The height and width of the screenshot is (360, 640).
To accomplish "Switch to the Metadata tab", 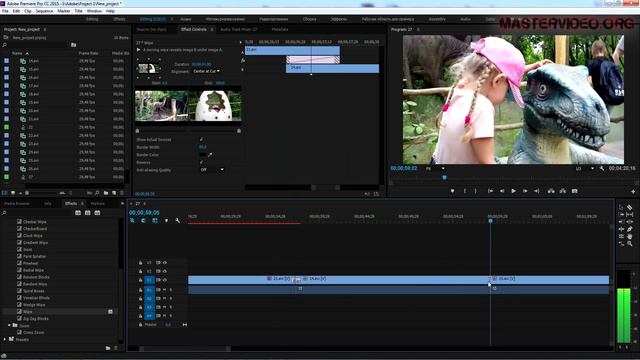I will click(280, 29).
